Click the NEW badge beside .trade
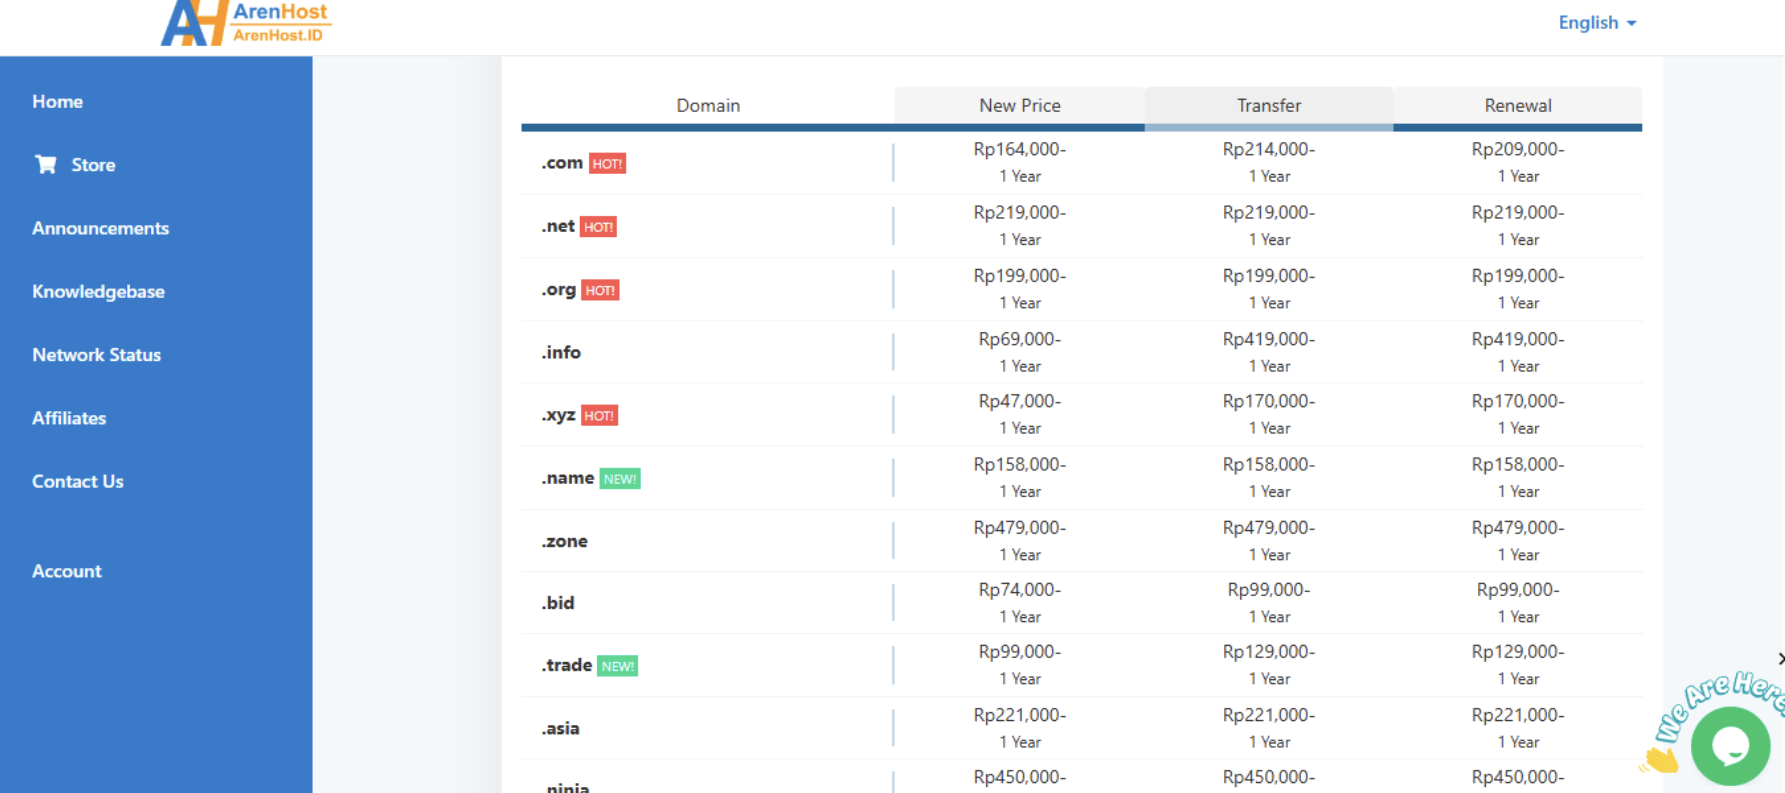 pos(617,666)
